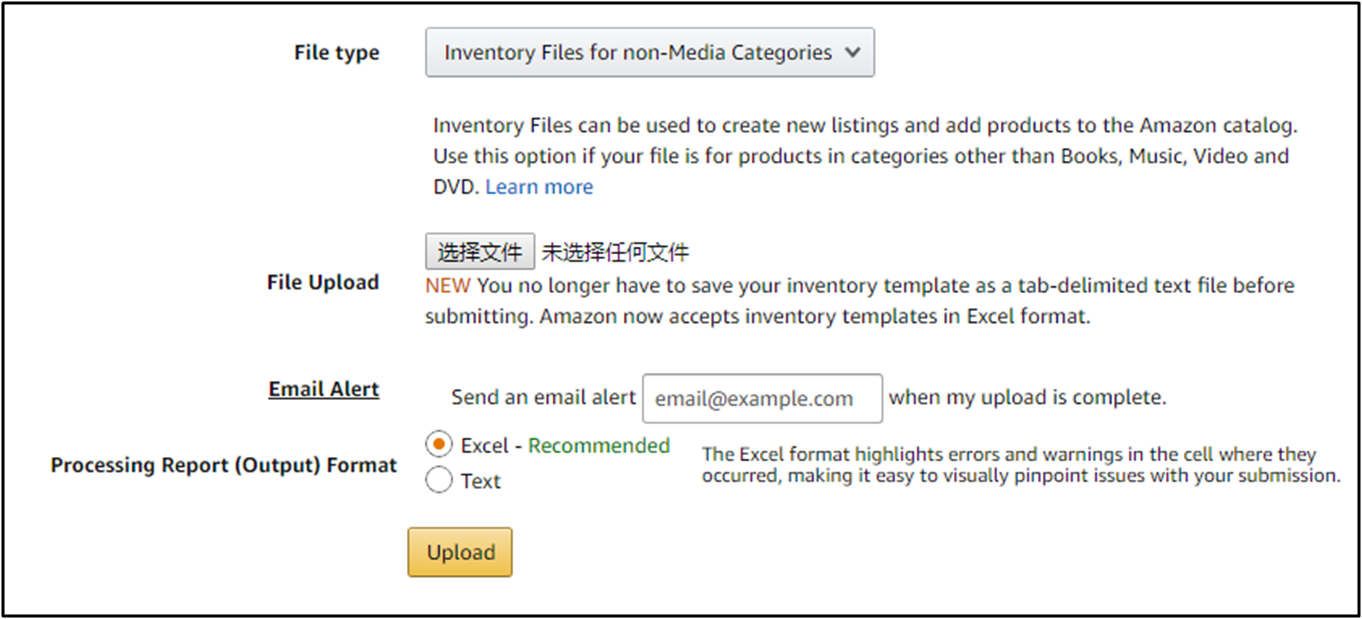Click the green Recommended label text
1362x619 pixels.
[x=599, y=445]
